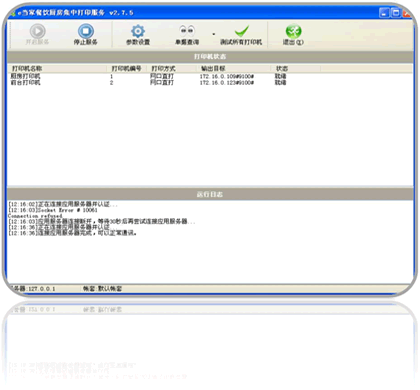Screen dimensions: 420x390
Task: Select the Socket Error 10061 log line
Action: coord(53,210)
